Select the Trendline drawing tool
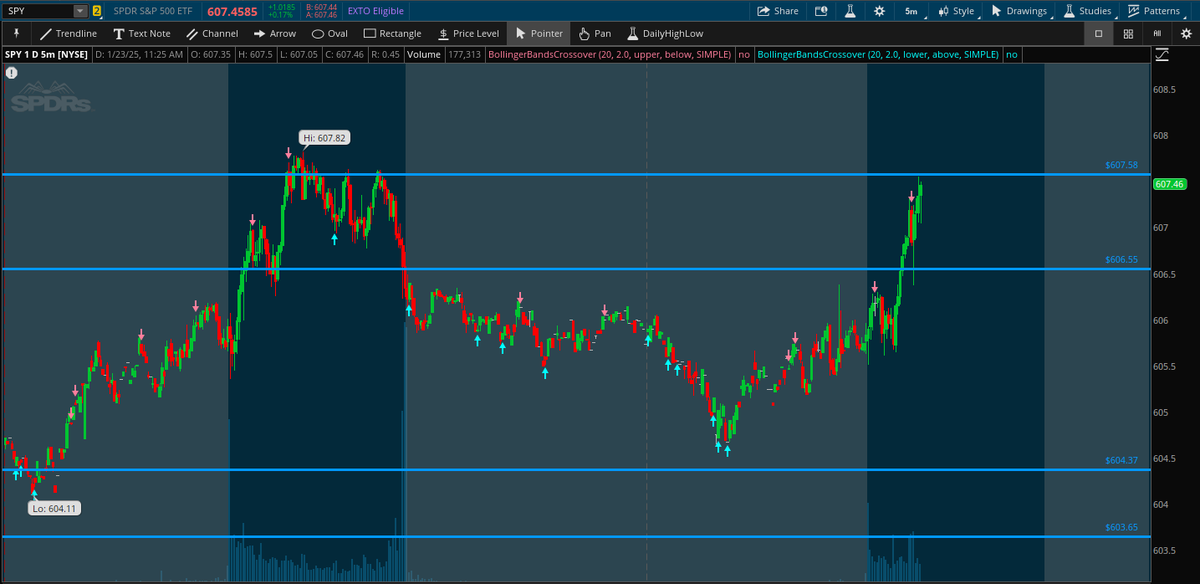The height and width of the screenshot is (584, 1200). click(x=68, y=33)
